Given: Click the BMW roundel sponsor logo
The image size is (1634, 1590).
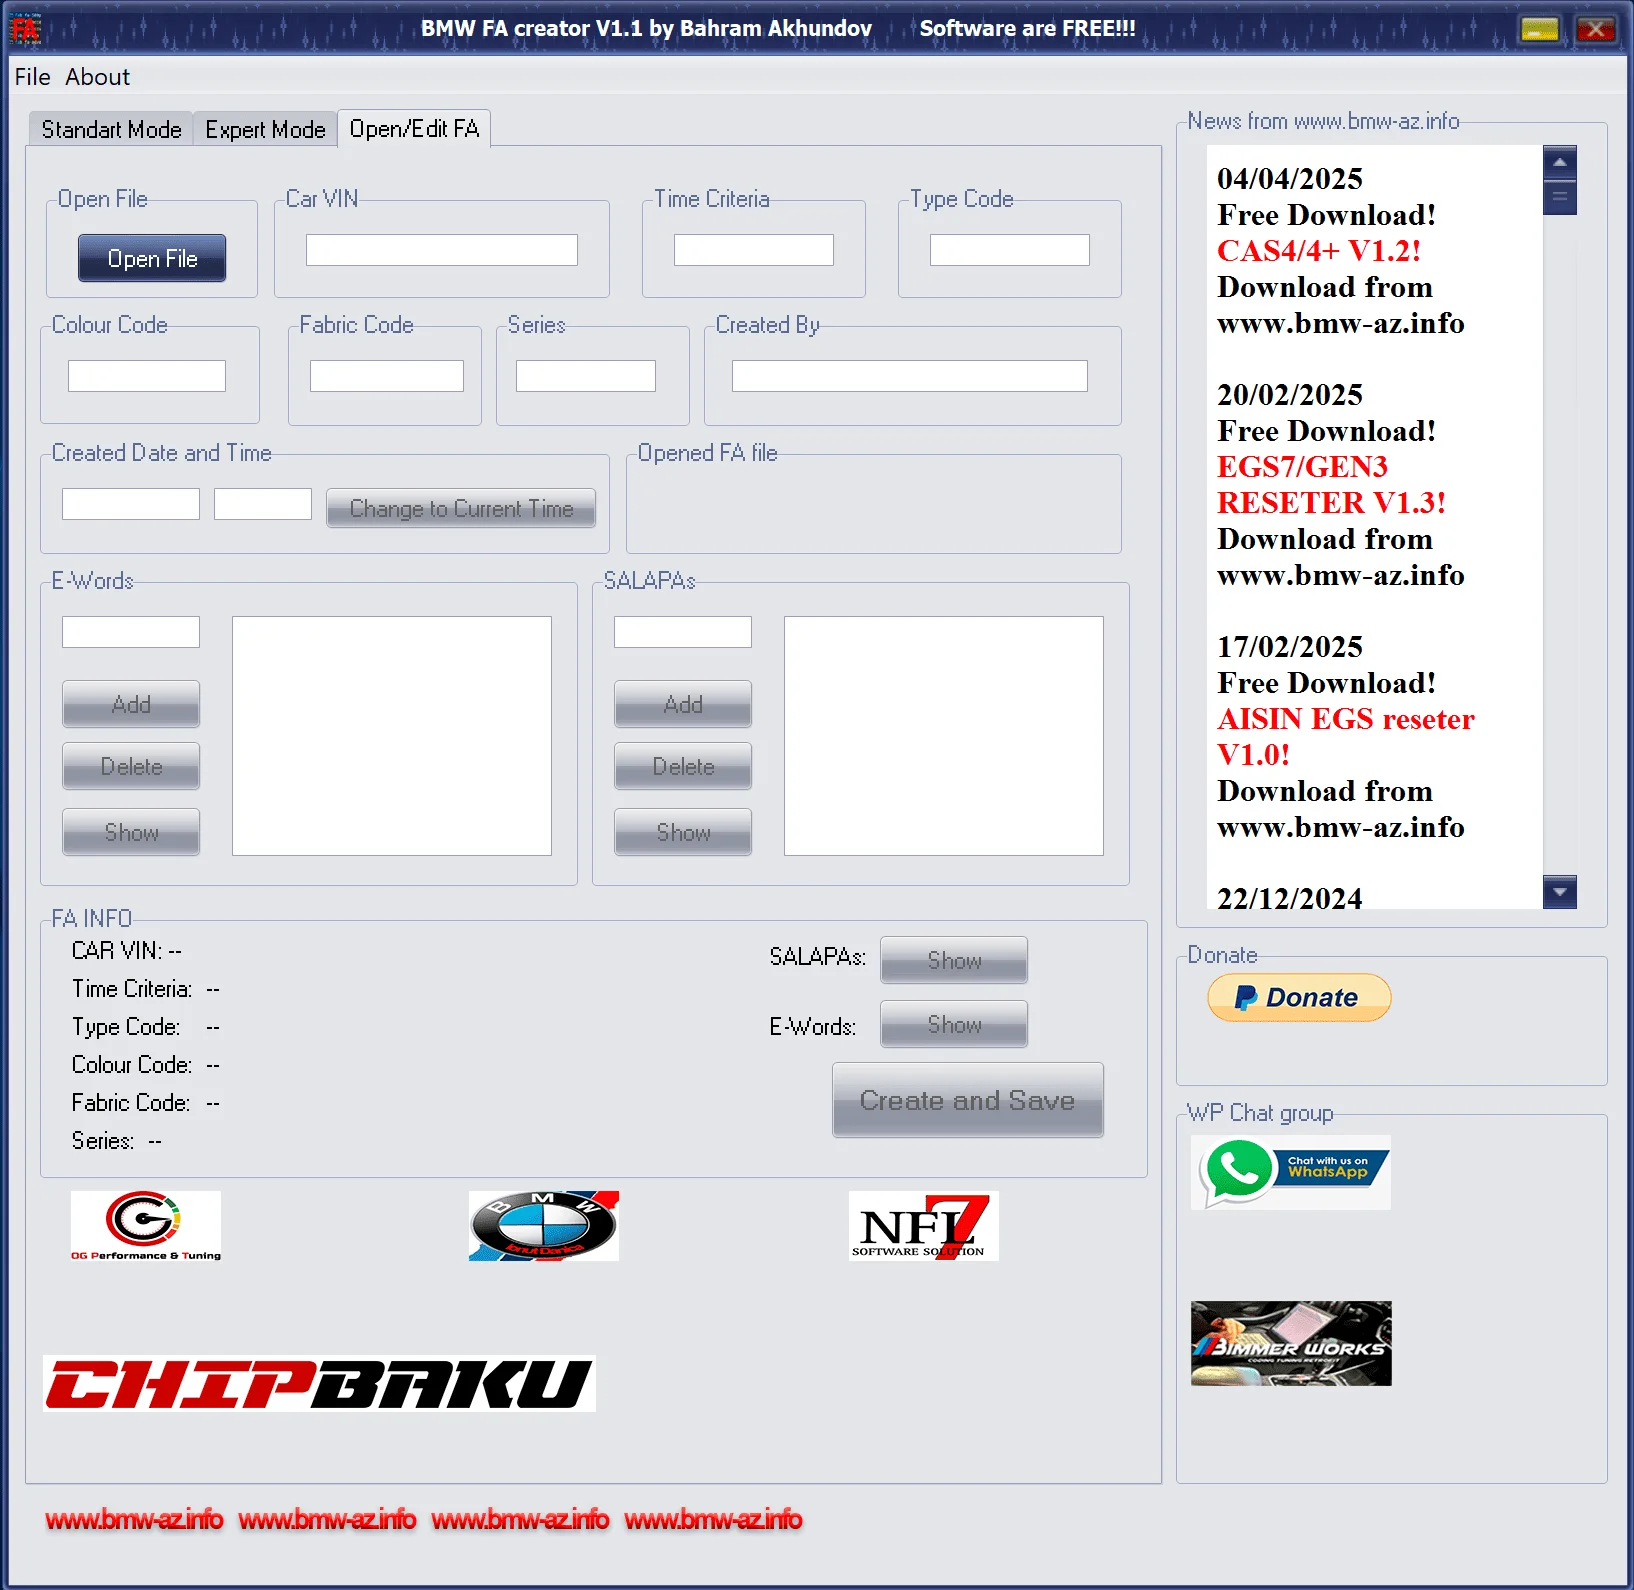Looking at the screenshot, I should 544,1226.
